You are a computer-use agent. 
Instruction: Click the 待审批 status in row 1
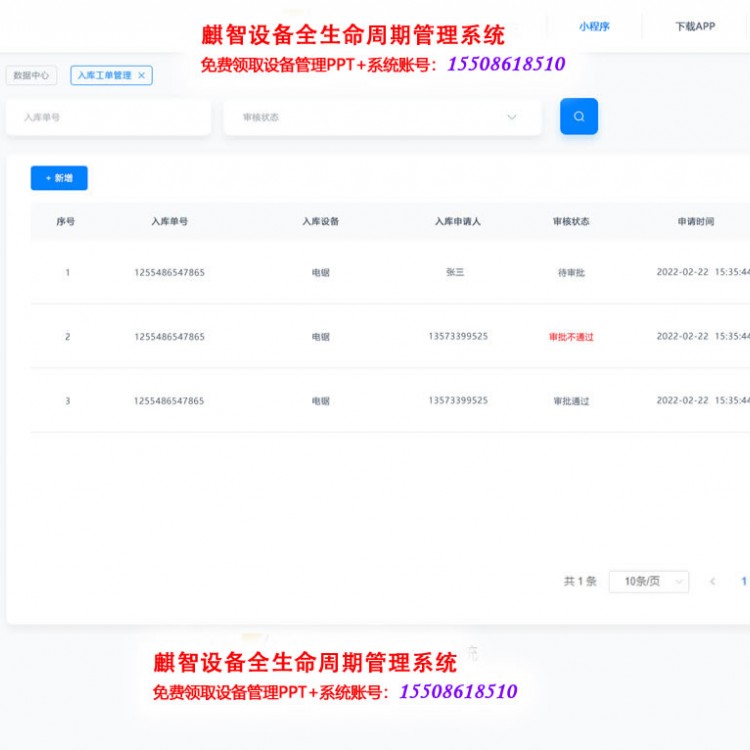click(571, 272)
